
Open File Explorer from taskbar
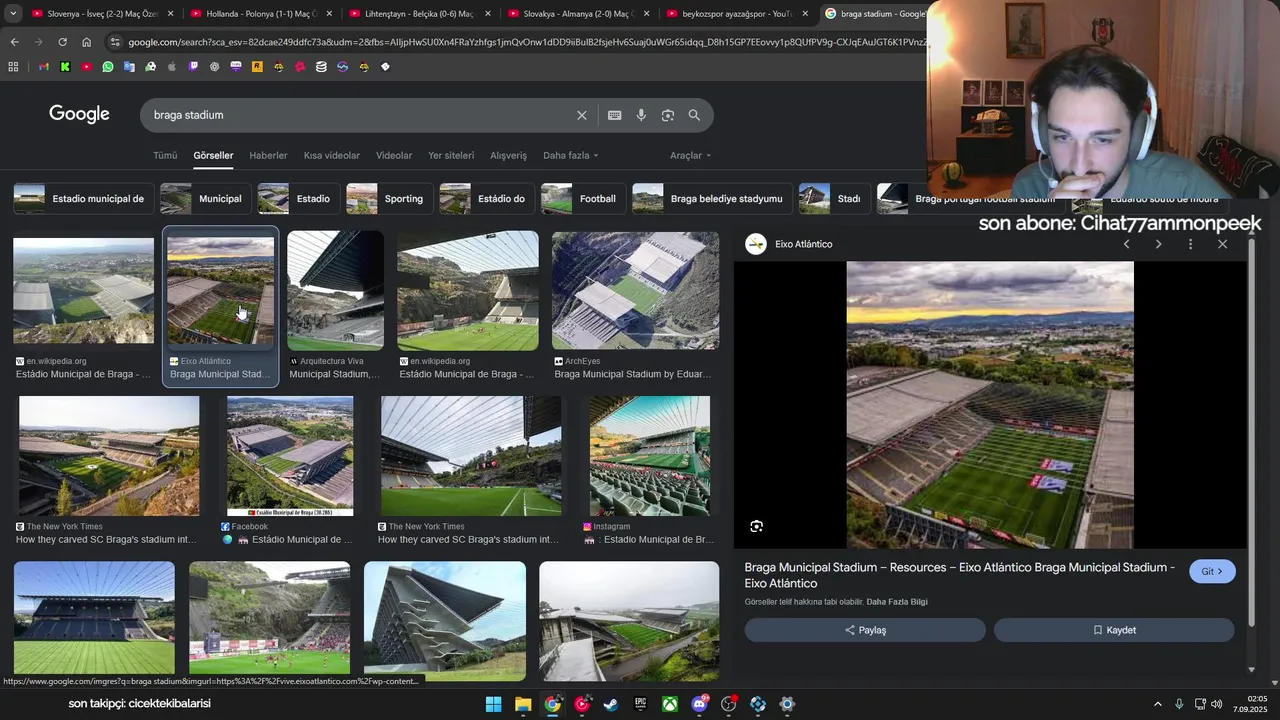[x=523, y=704]
